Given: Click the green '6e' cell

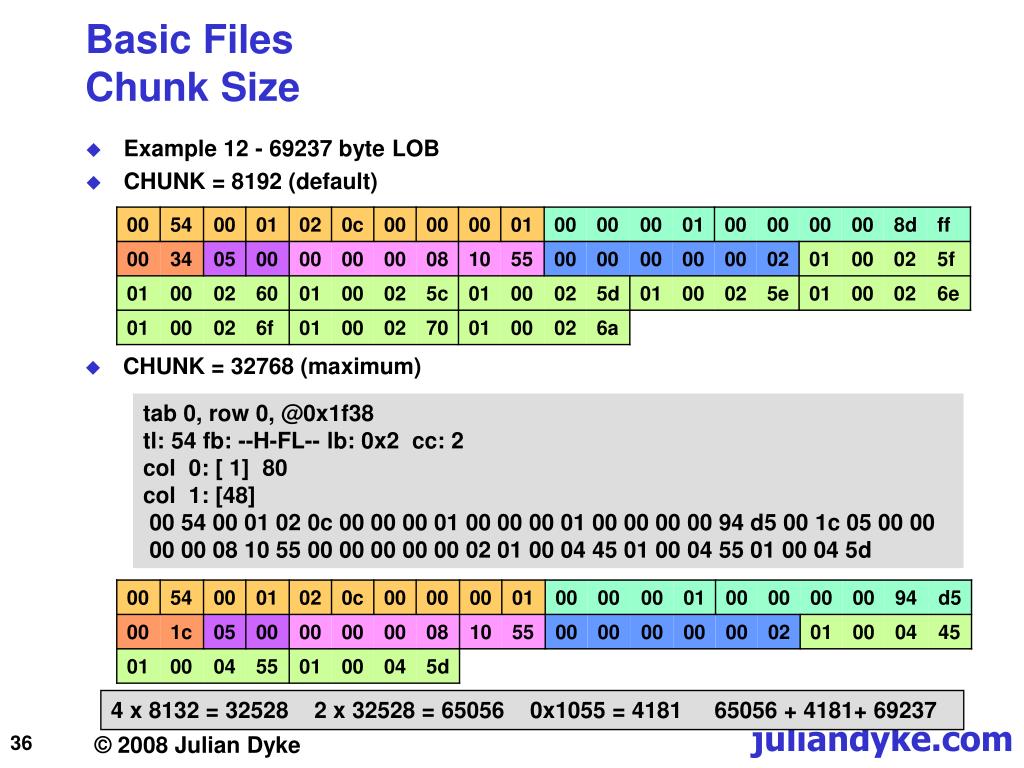Looking at the screenshot, I should (948, 294).
